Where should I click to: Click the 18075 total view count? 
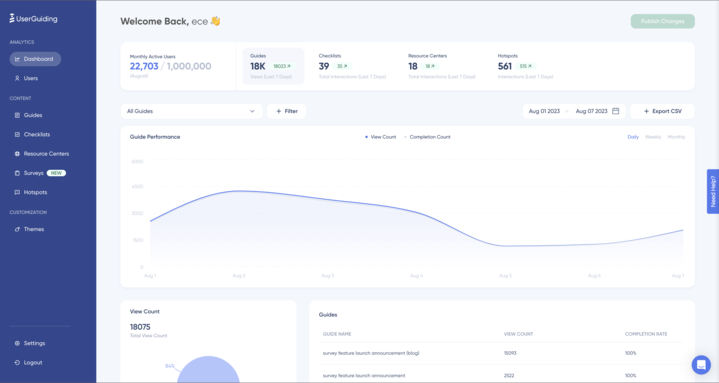click(x=140, y=327)
